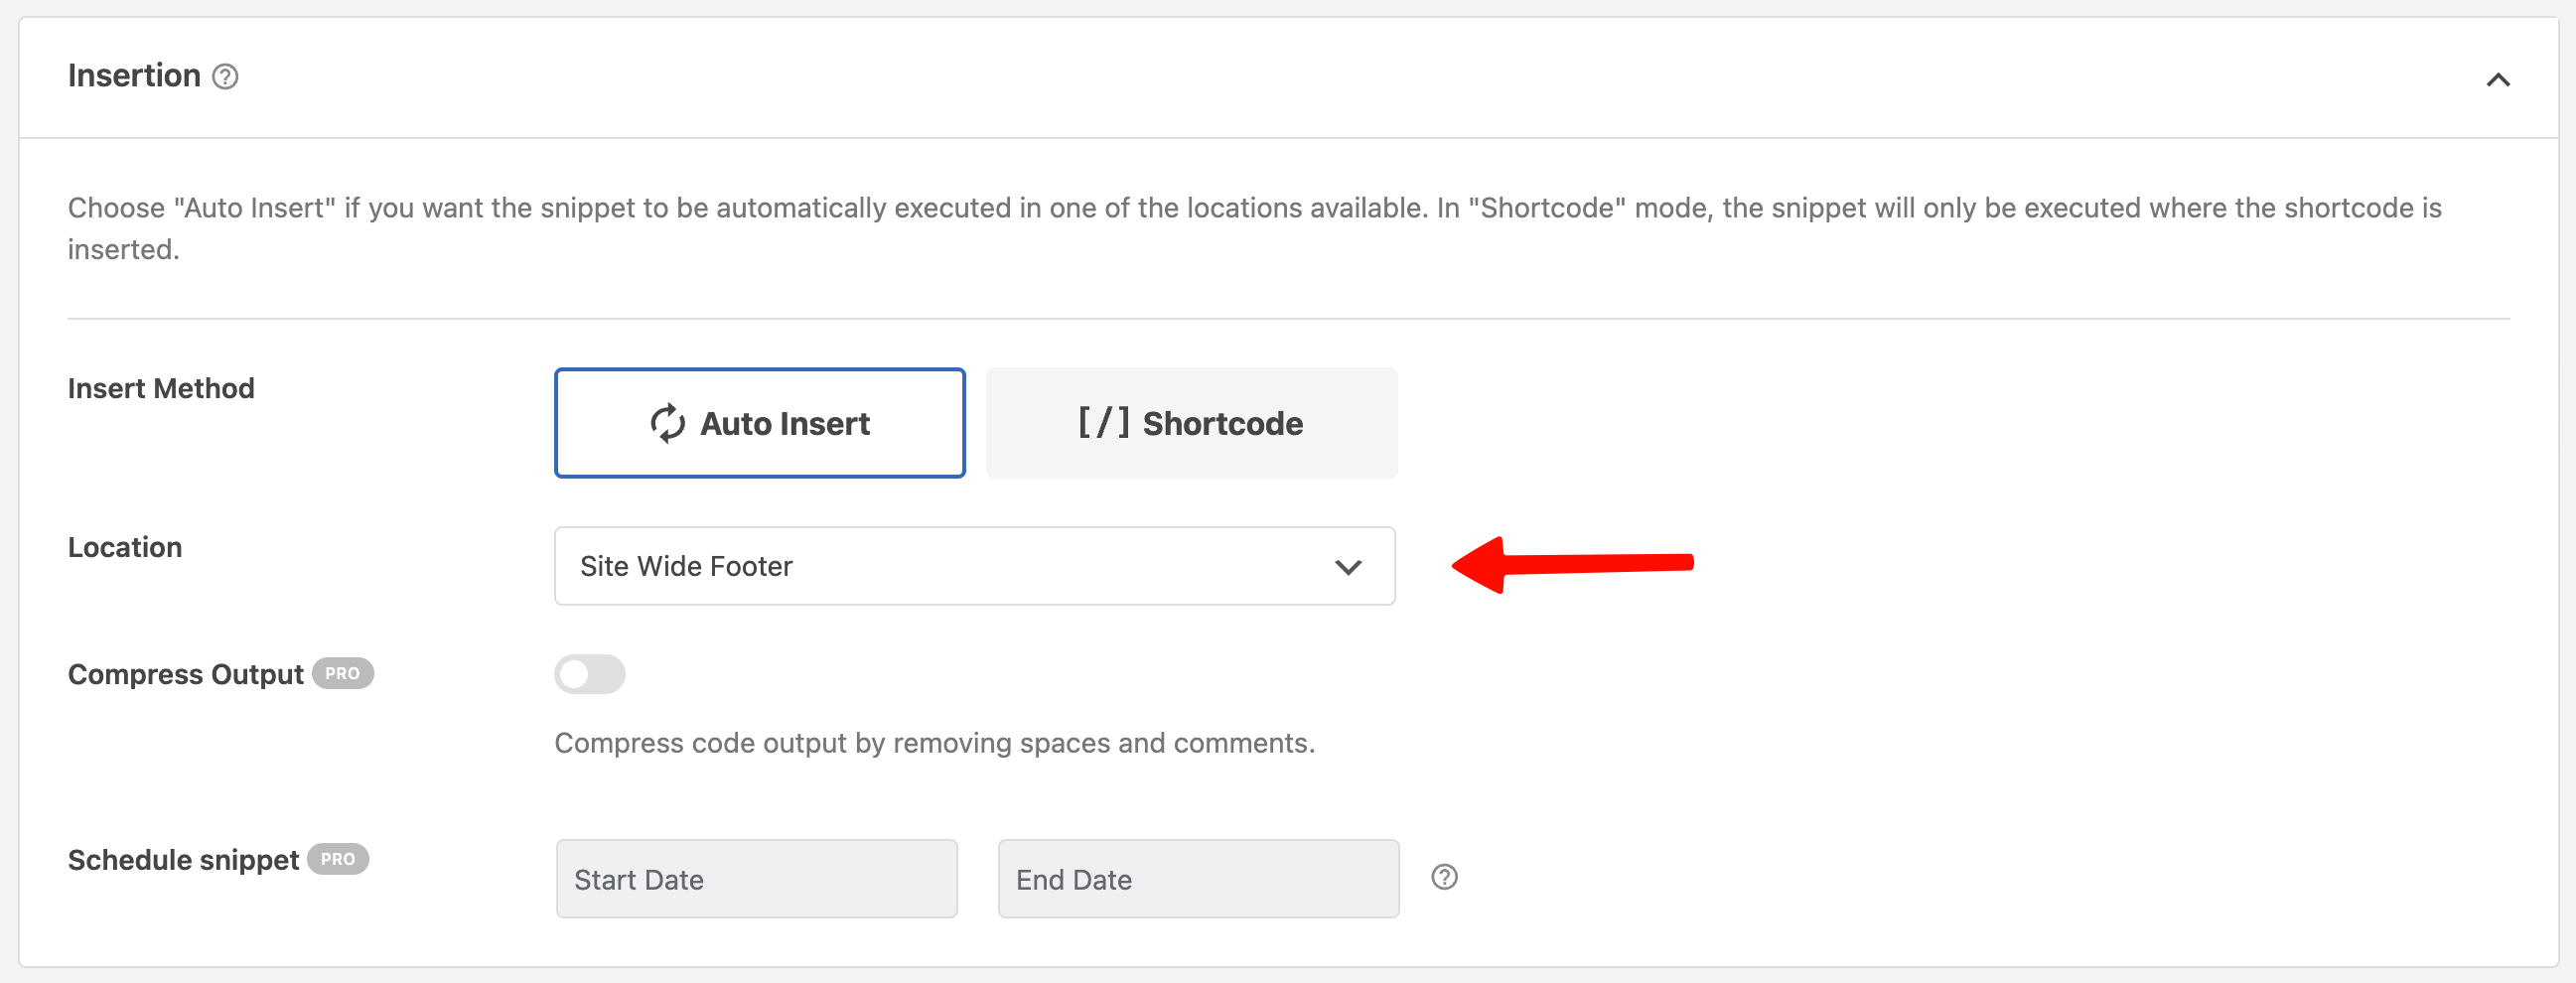Click the Insert Method label

[161, 388]
